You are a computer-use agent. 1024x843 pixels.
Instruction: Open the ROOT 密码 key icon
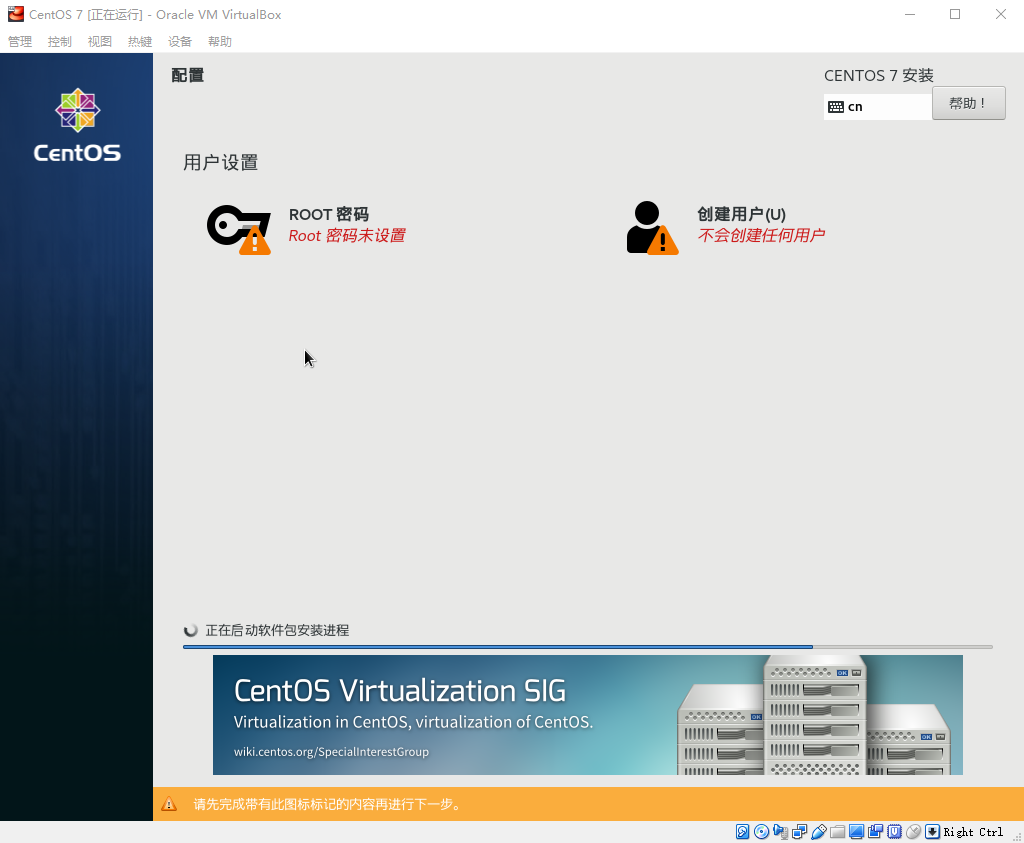[x=239, y=229]
